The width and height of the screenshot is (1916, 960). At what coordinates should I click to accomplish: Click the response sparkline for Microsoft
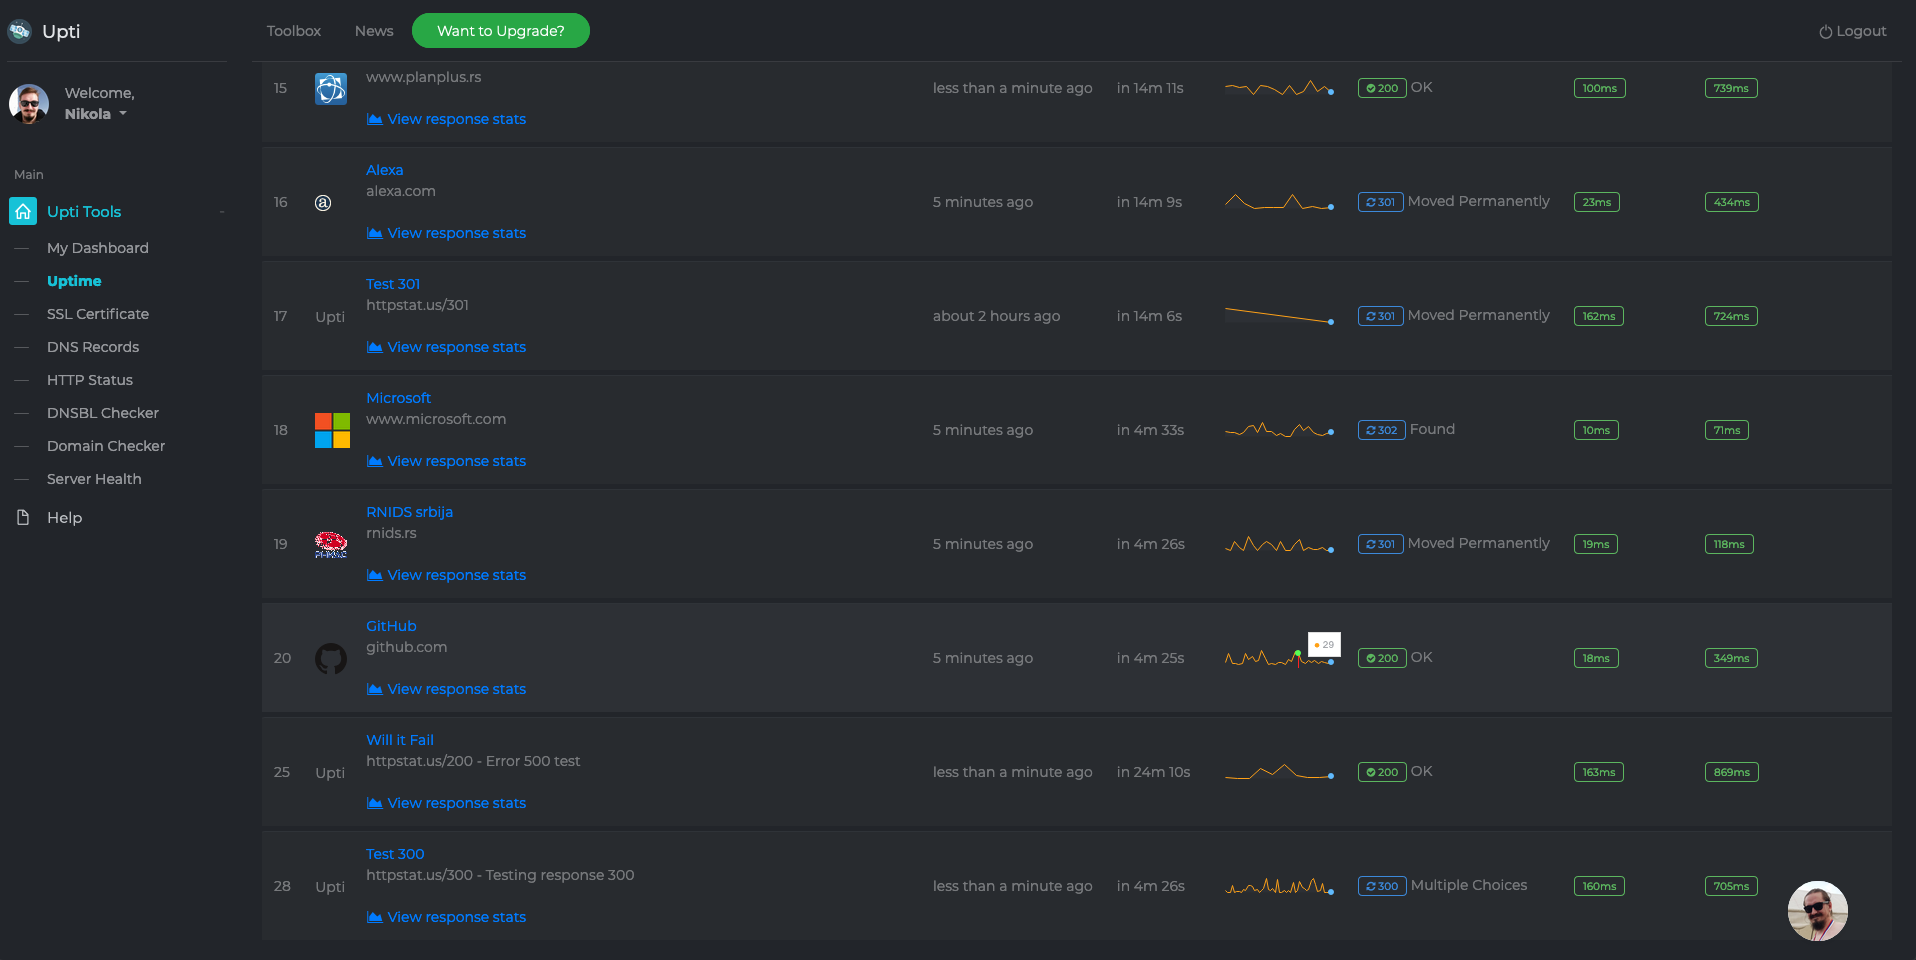pos(1279,430)
